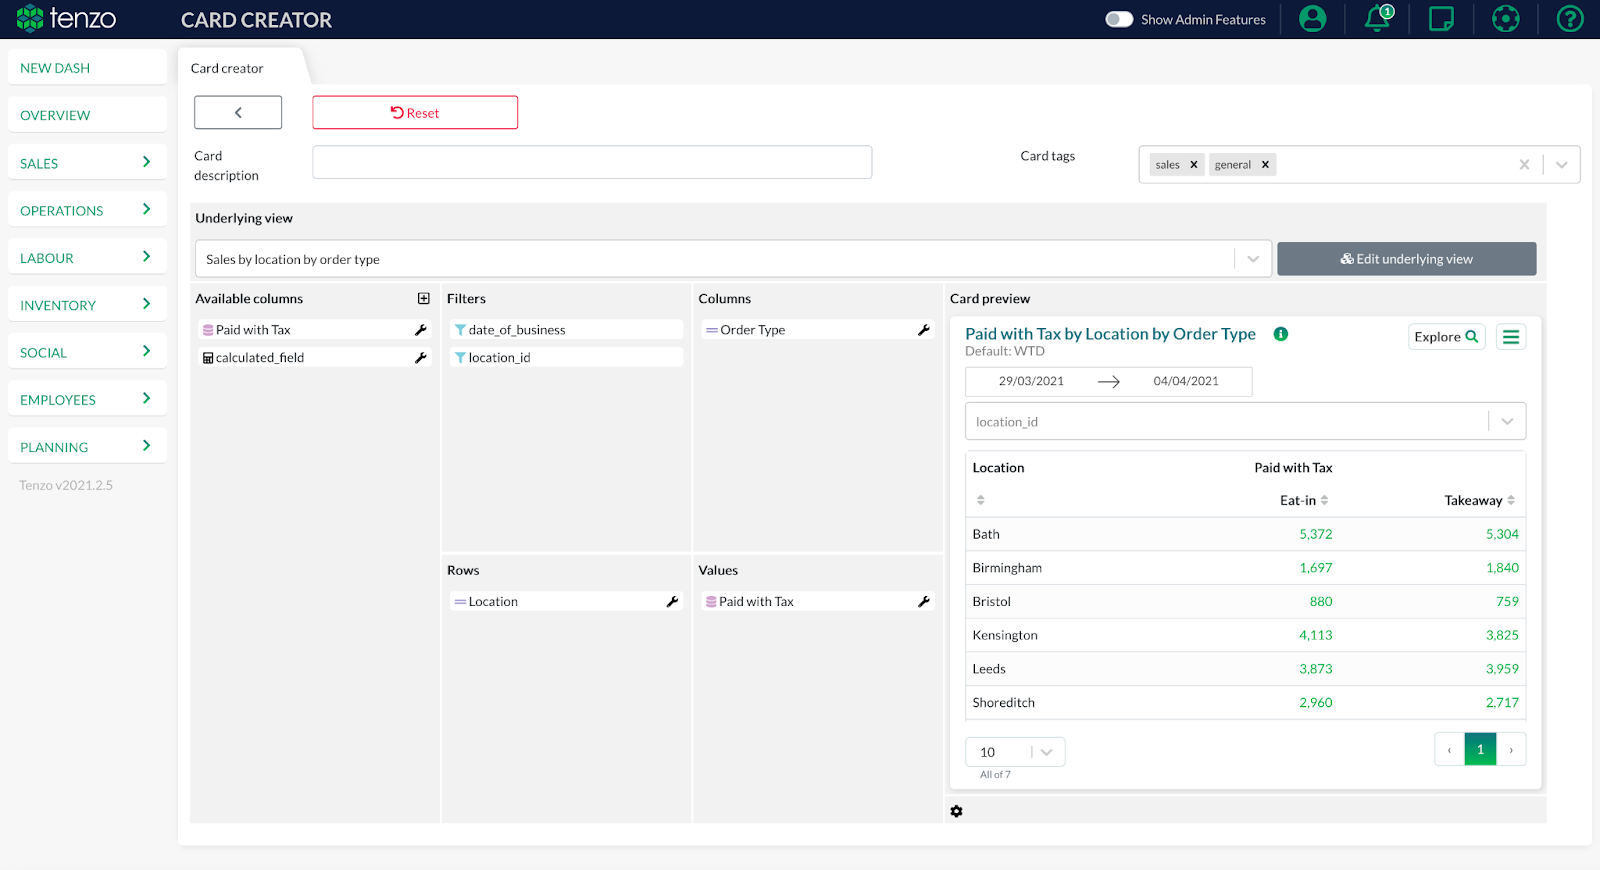Remove the general tag
The image size is (1600, 870).
coord(1265,165)
